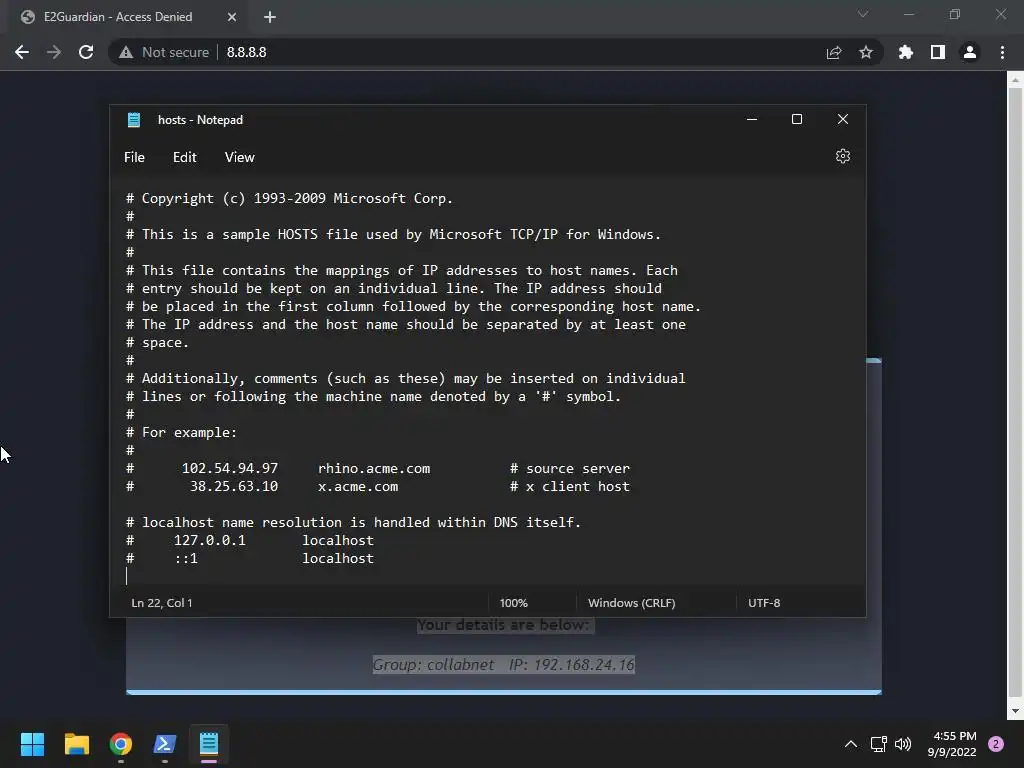Open network status tray icon
Screen dimensions: 1024x768
point(878,744)
